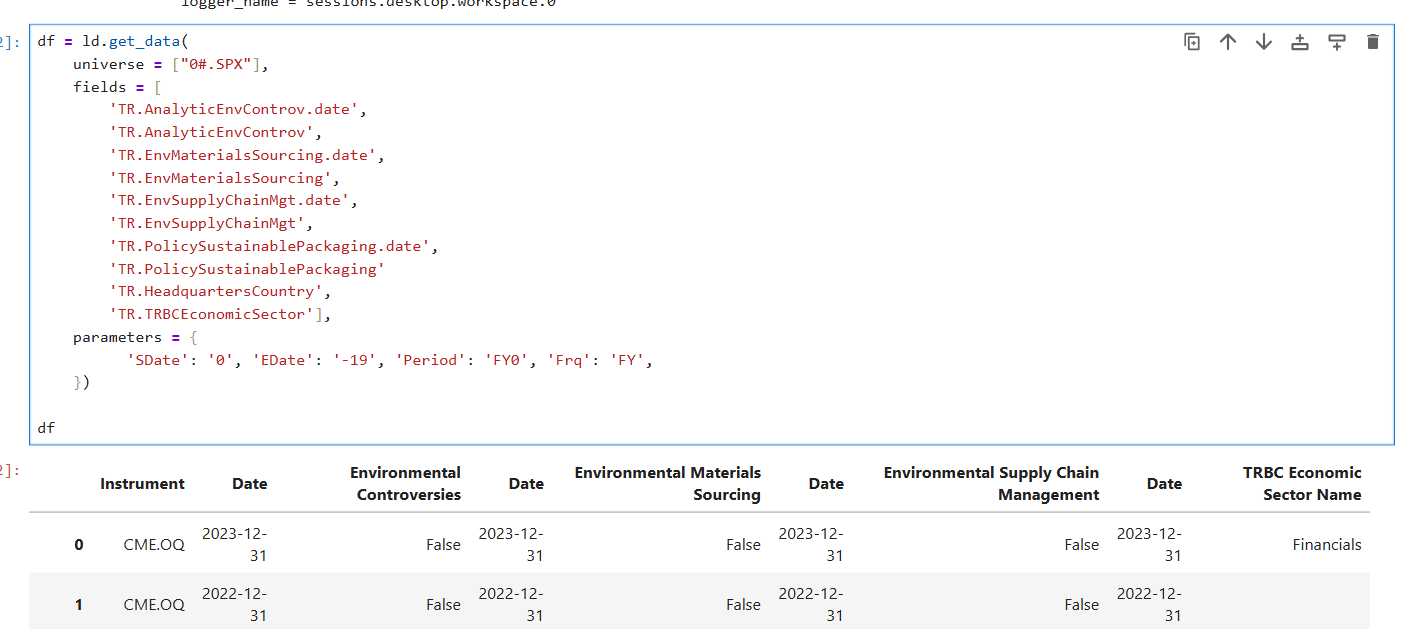Select the Environmental Controversies column header
The image size is (1404, 629).
pyautogui.click(x=405, y=483)
